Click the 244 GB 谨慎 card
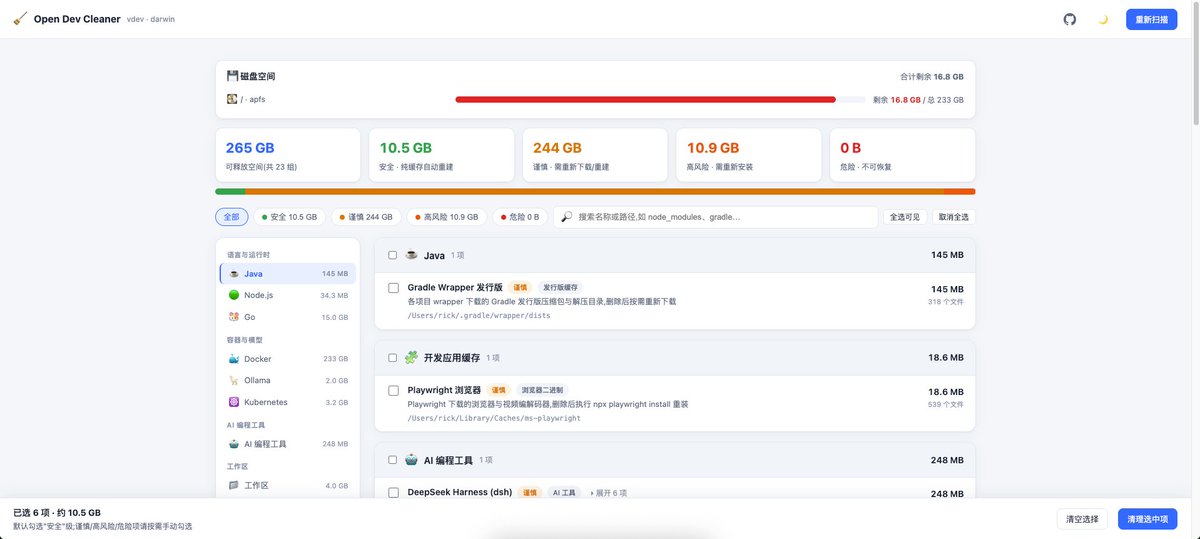 click(595, 155)
